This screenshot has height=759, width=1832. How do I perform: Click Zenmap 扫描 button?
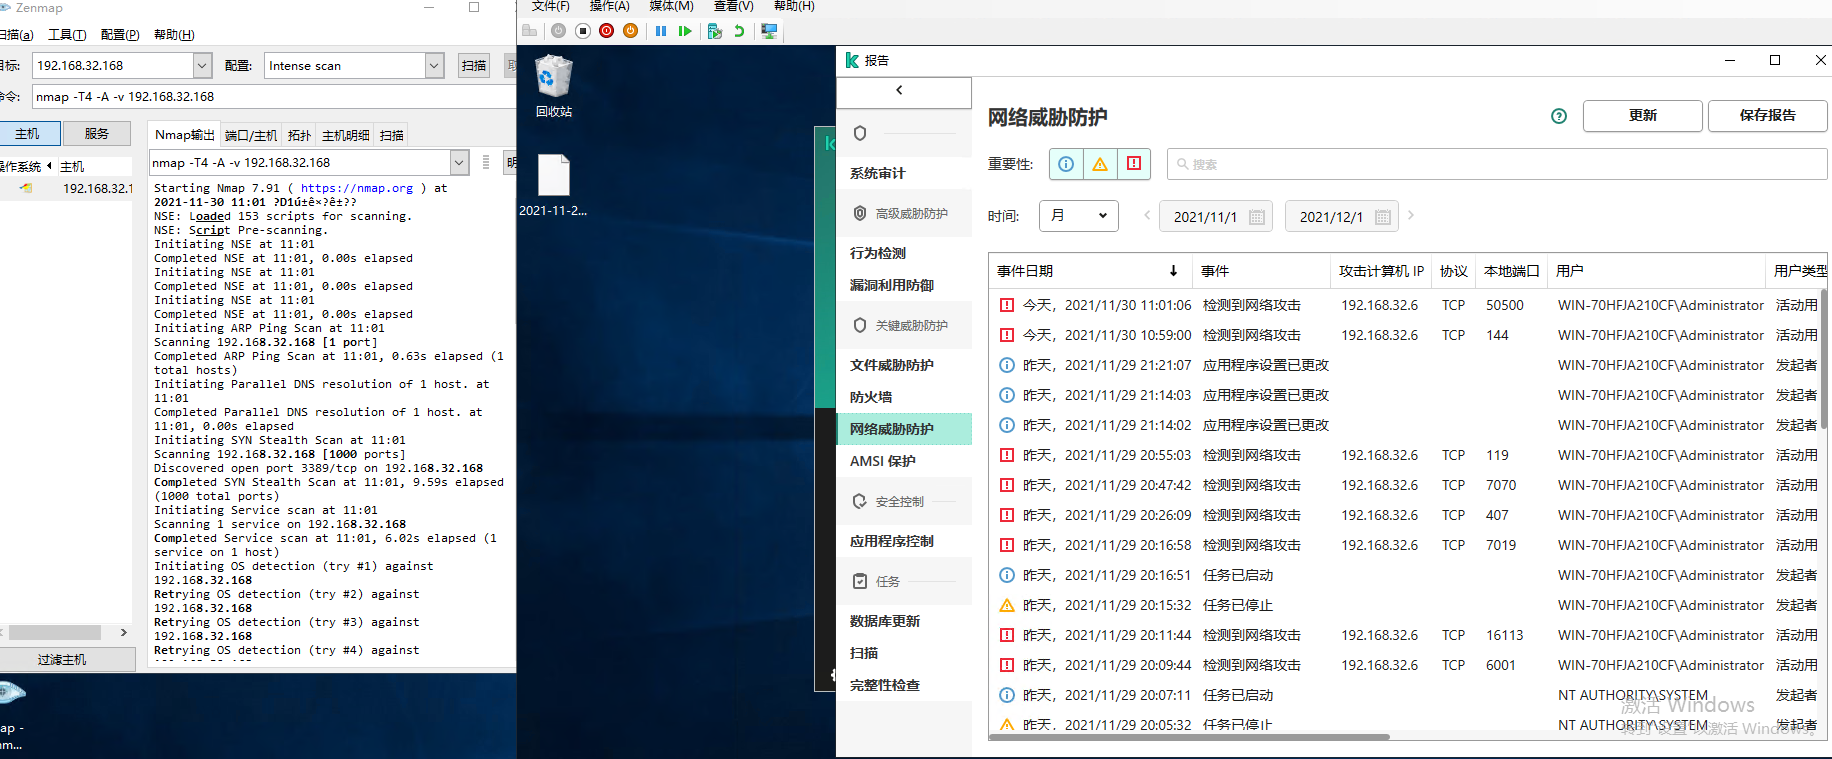coord(474,66)
